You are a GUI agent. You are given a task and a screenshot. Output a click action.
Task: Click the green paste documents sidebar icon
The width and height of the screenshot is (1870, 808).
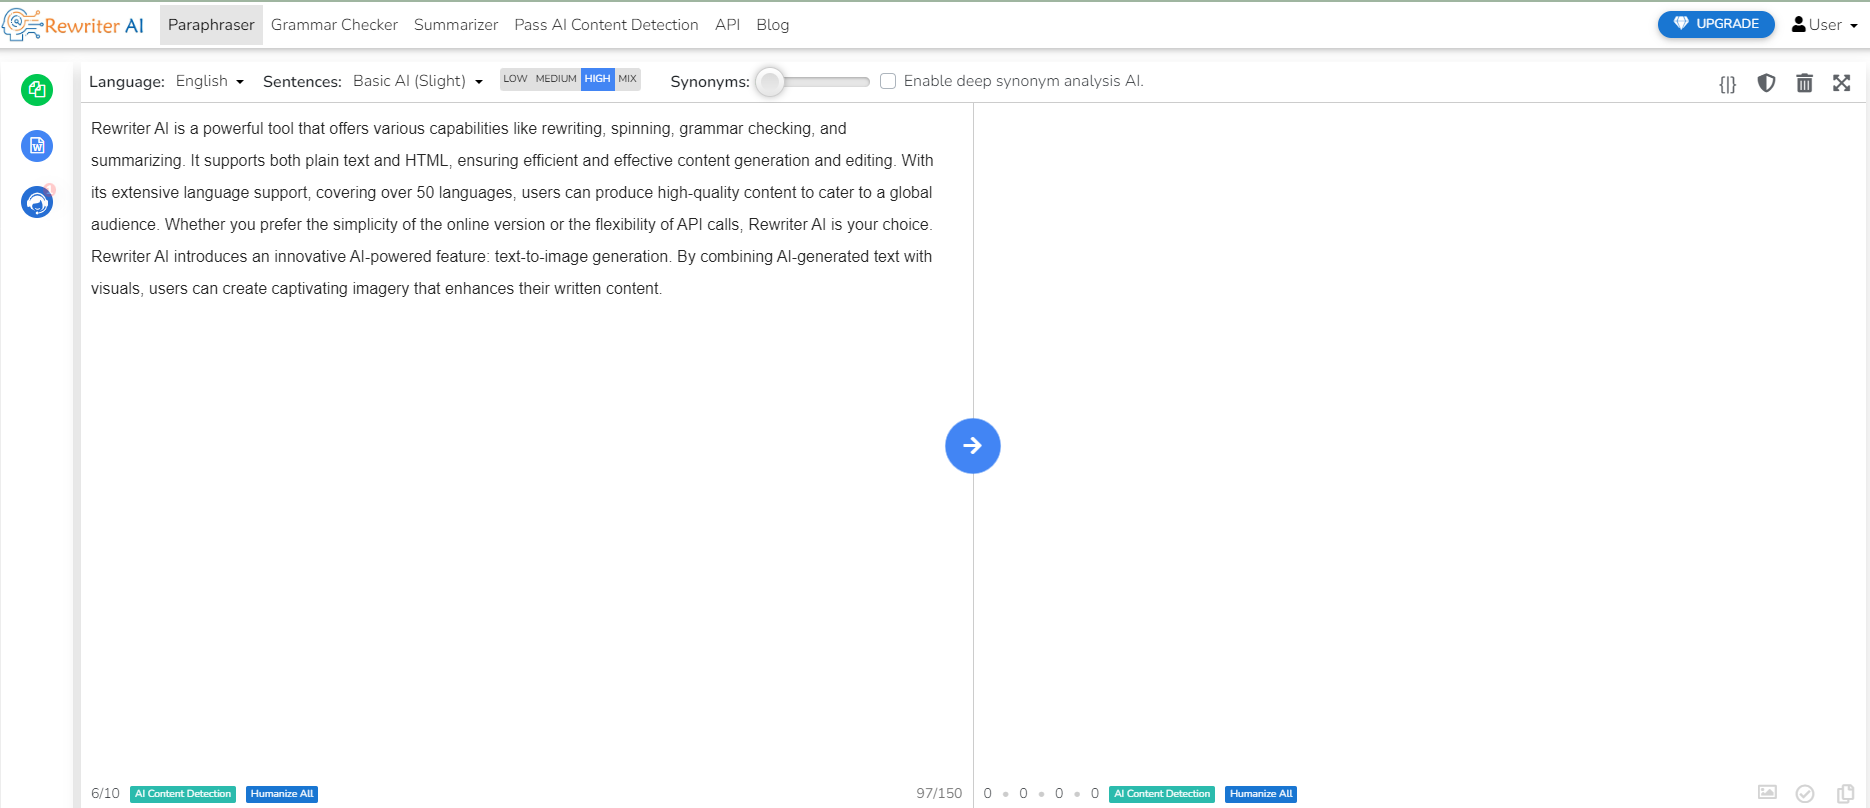pos(37,90)
